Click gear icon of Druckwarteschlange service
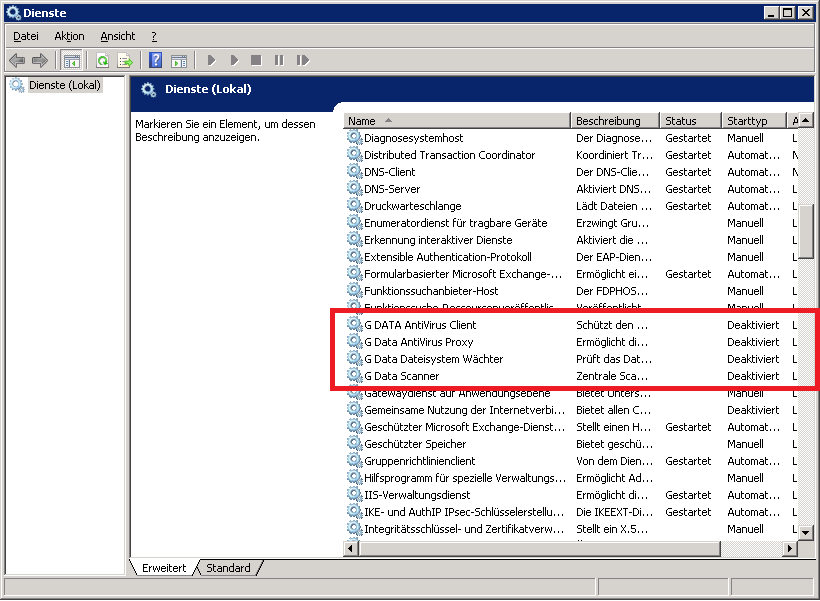 pos(355,206)
